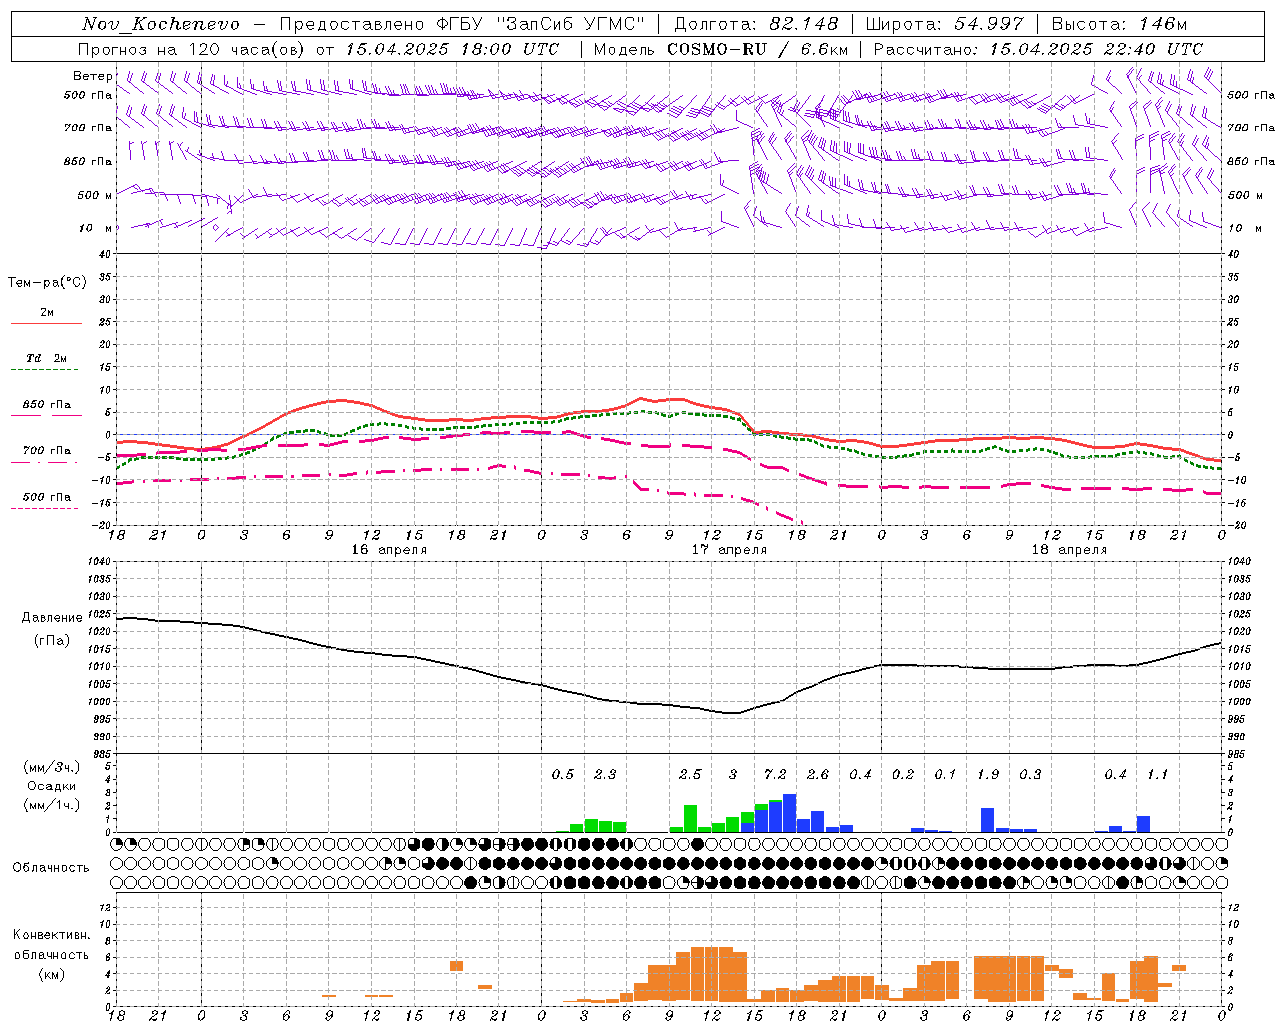Click the 'Td 2м' dew point legend label

(47, 358)
